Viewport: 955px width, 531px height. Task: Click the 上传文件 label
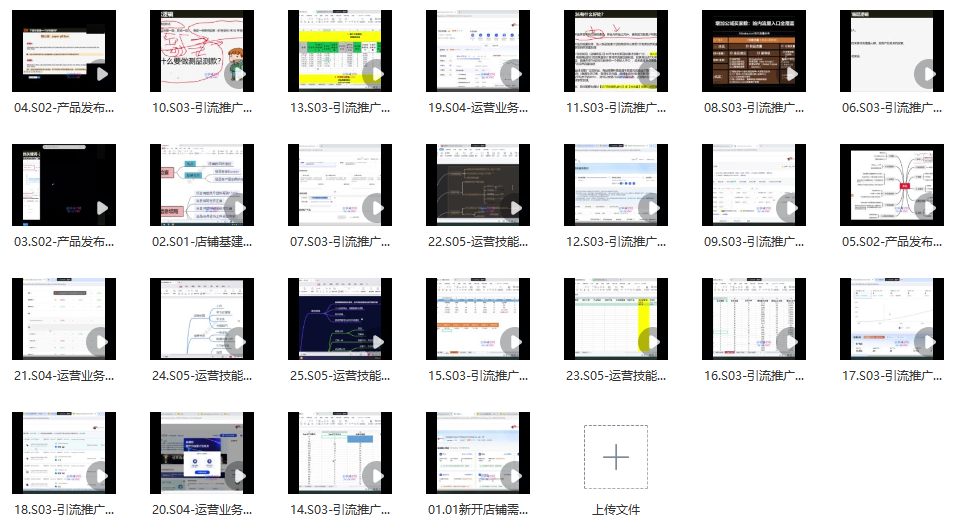coord(616,510)
